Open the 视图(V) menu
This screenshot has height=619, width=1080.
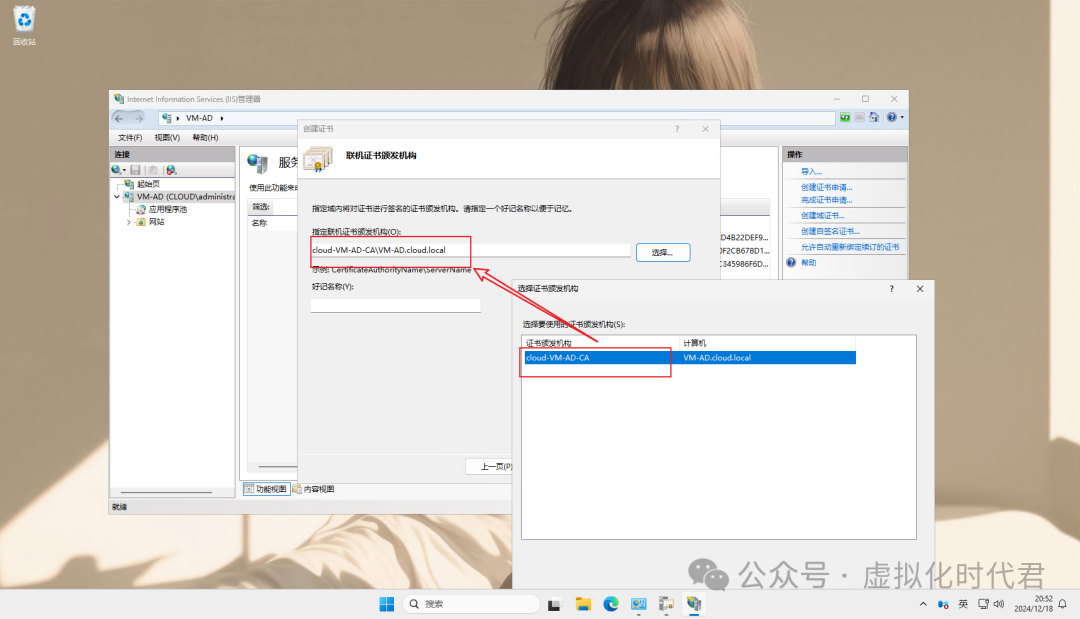click(167, 138)
